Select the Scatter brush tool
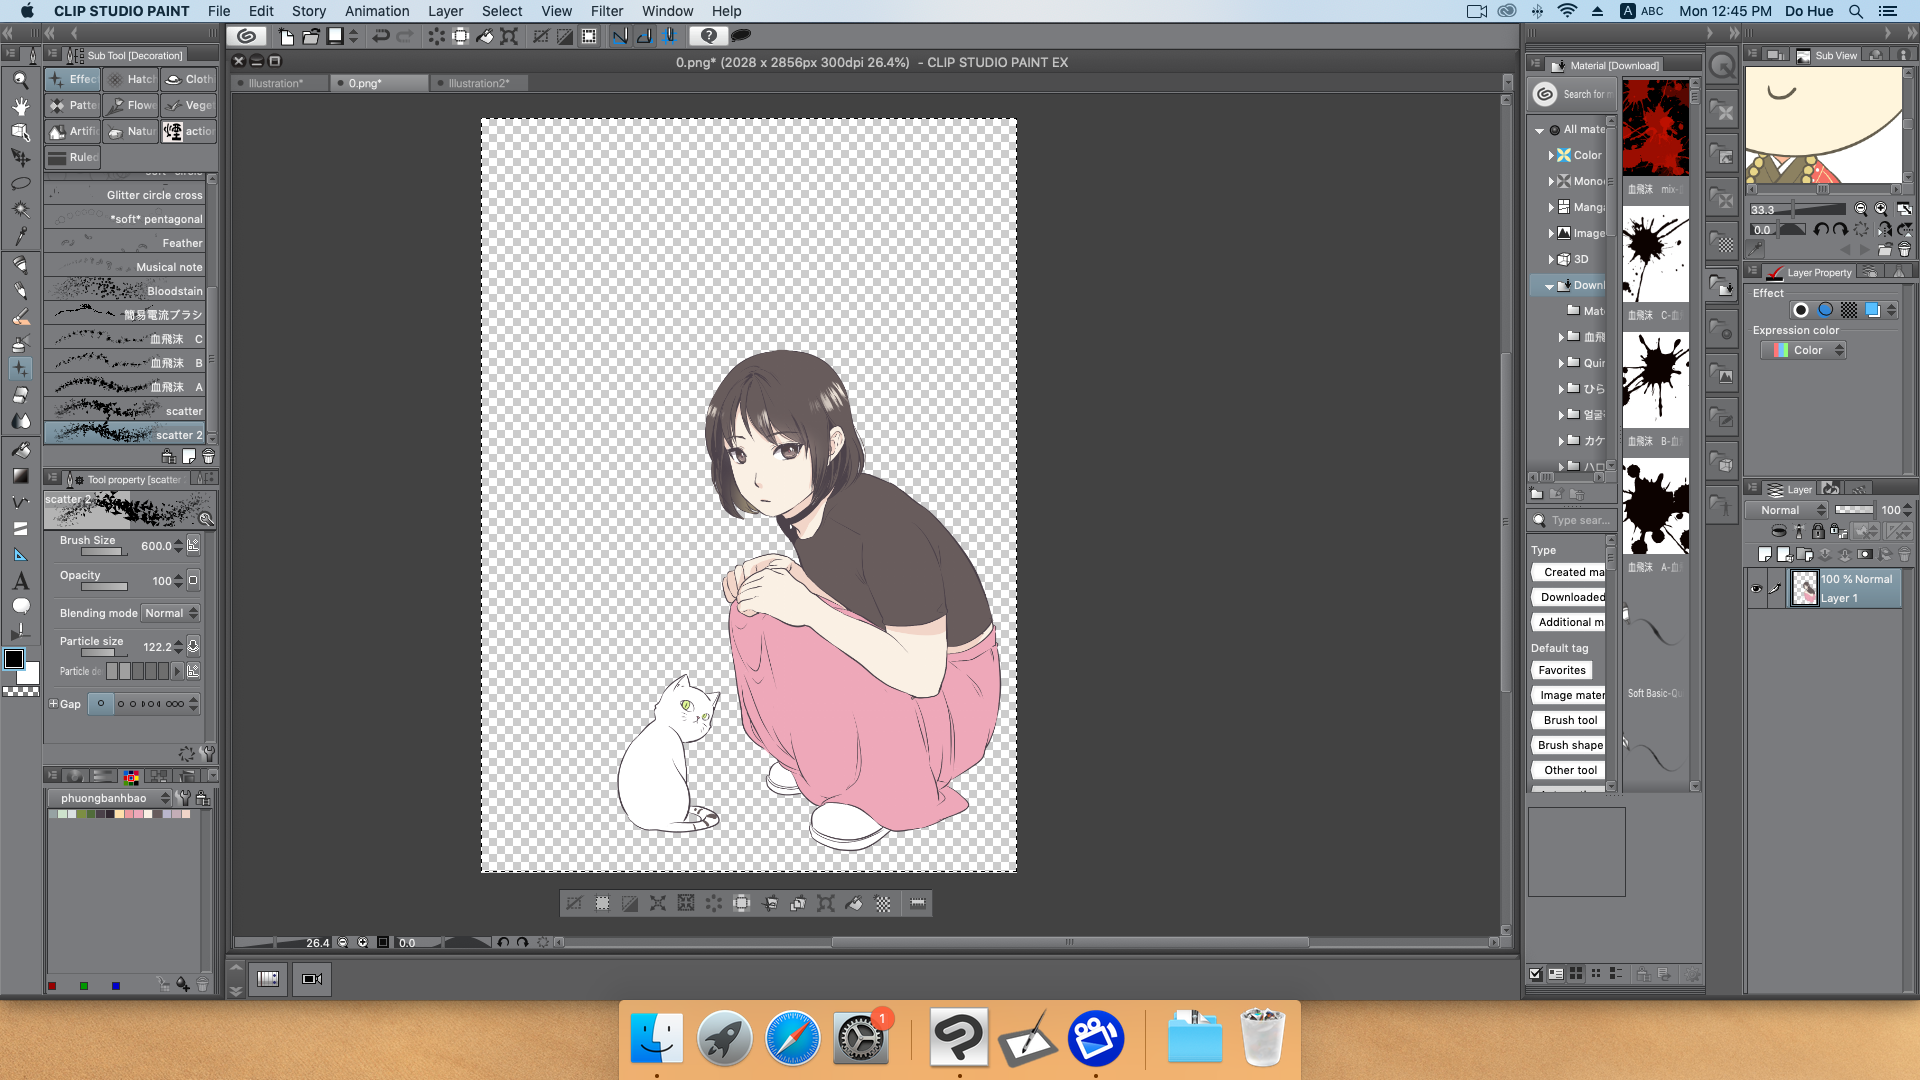Image resolution: width=1920 pixels, height=1080 pixels. click(128, 410)
